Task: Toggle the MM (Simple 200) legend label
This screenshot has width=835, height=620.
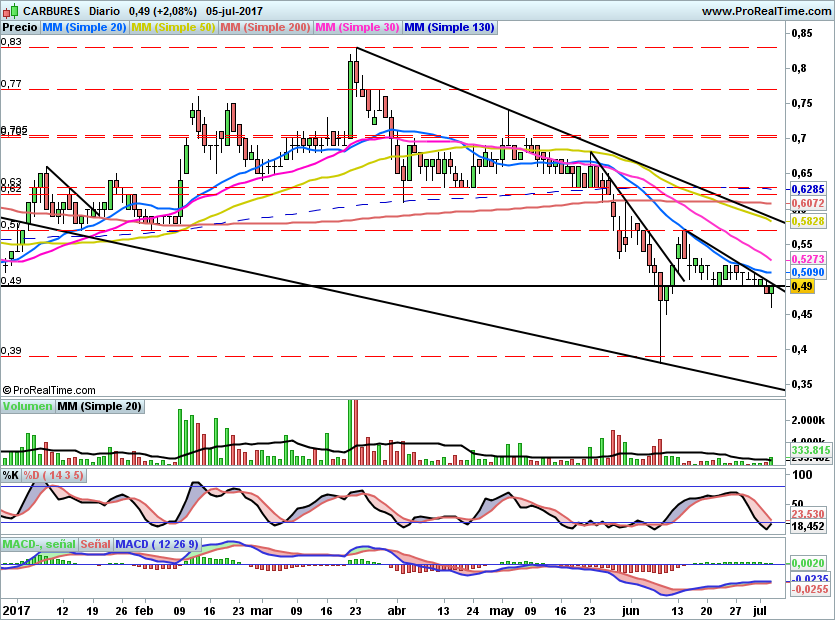Action: coord(265,28)
